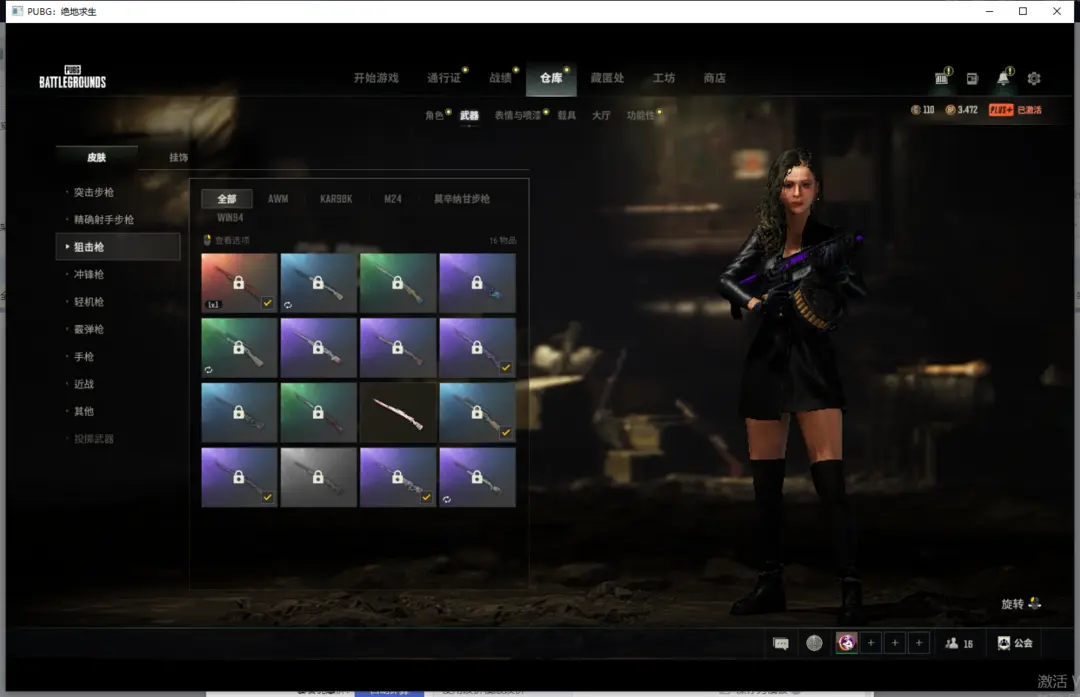Click the refresh icon on green skin tile
Image resolution: width=1080 pixels, height=697 pixels.
(x=208, y=370)
